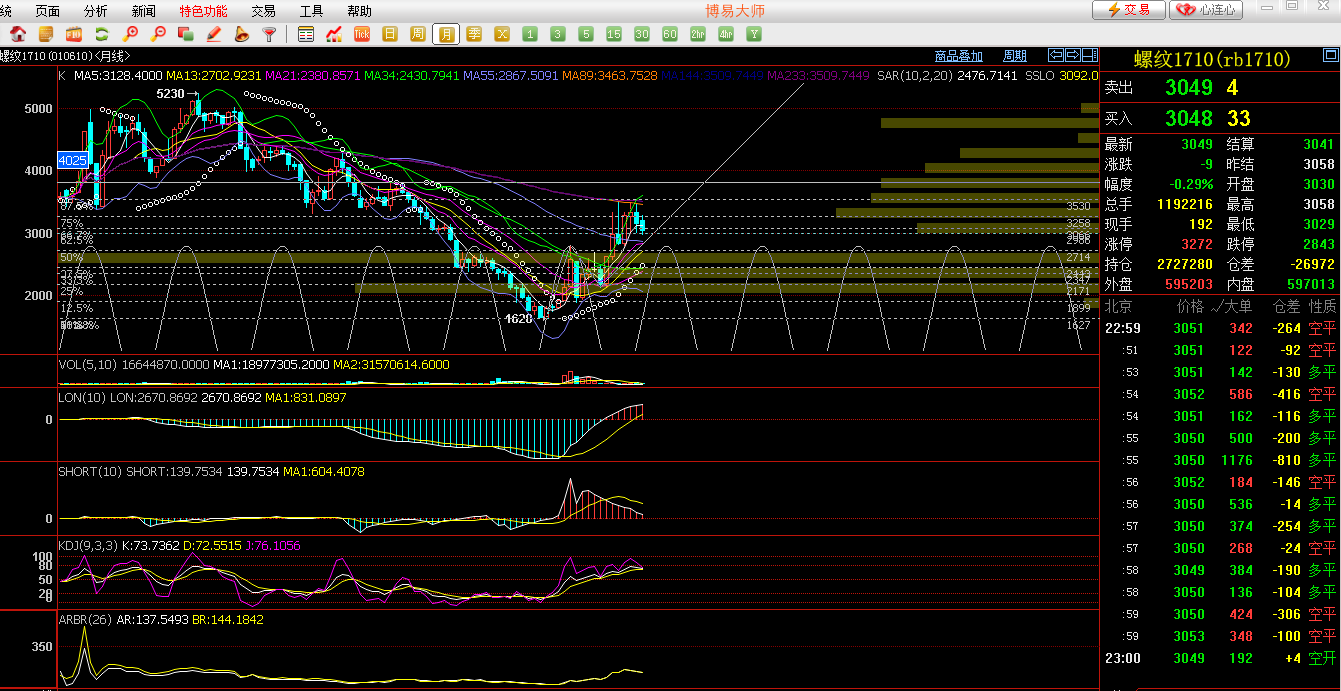Click the 性质 column header

pos(1323,306)
